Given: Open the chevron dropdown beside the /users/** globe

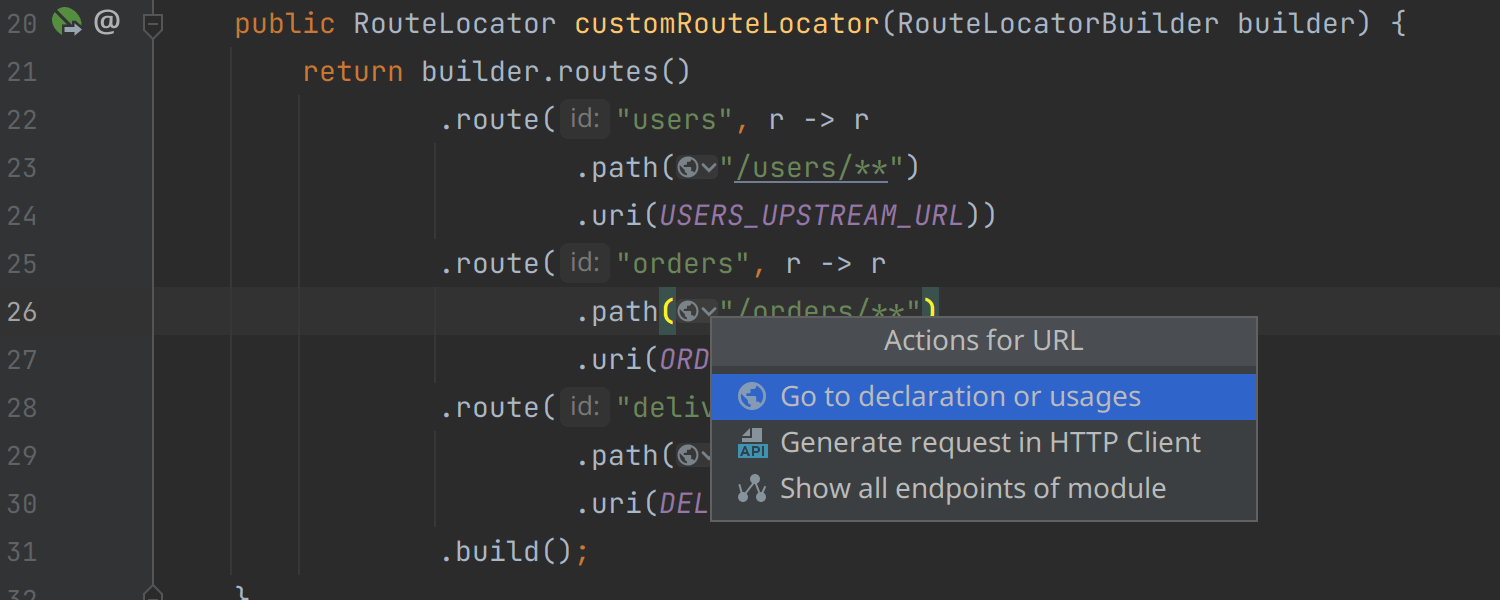Looking at the screenshot, I should (709, 168).
